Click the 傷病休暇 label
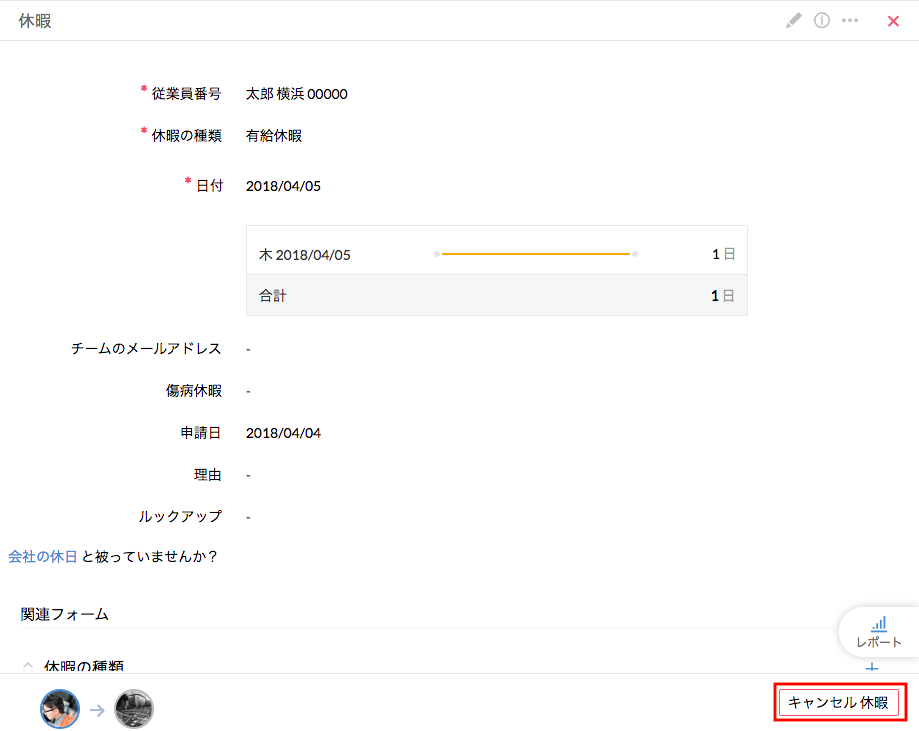 click(193, 391)
